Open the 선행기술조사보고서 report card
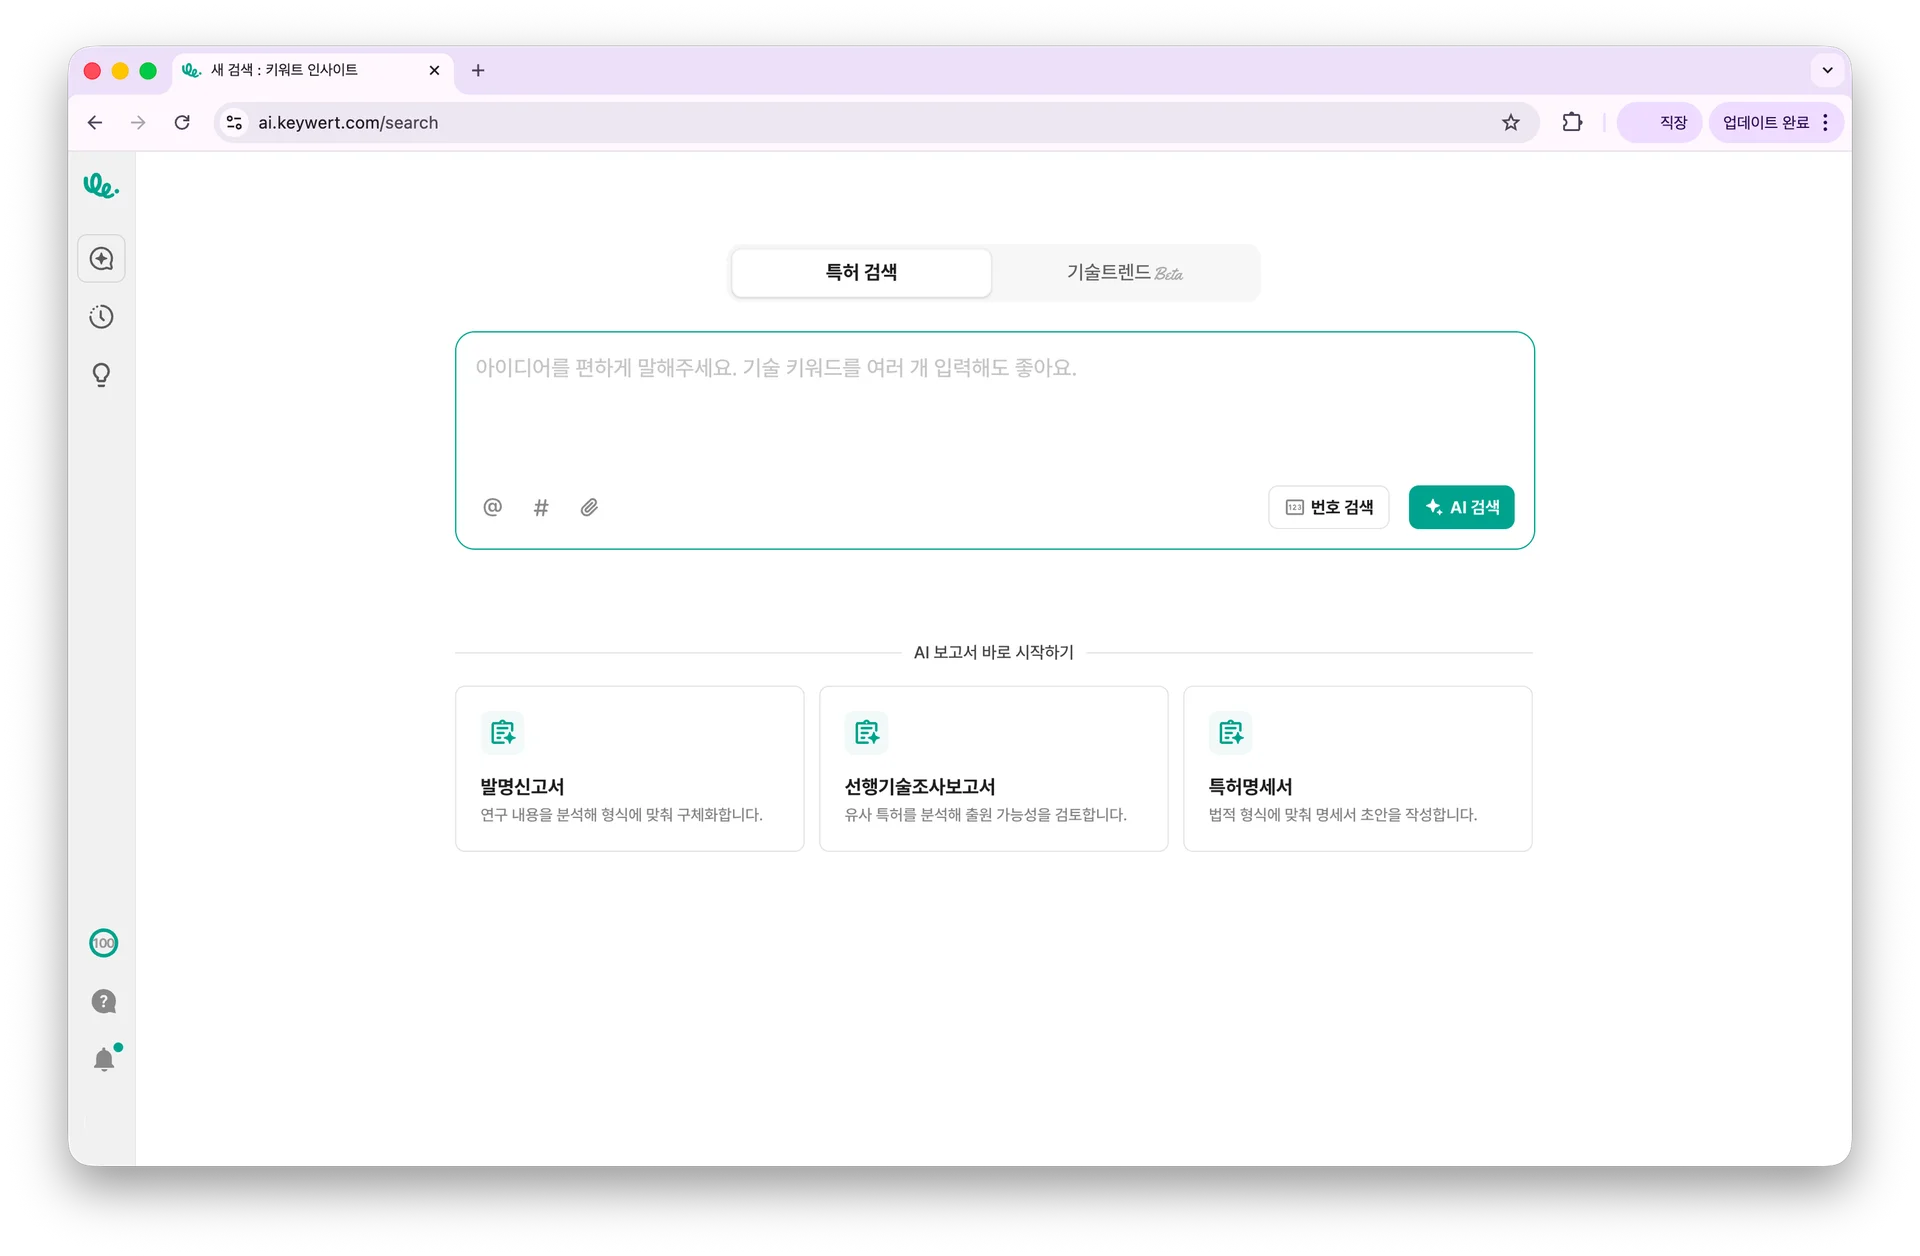Screen dimensions: 1920x1256 click(993, 768)
